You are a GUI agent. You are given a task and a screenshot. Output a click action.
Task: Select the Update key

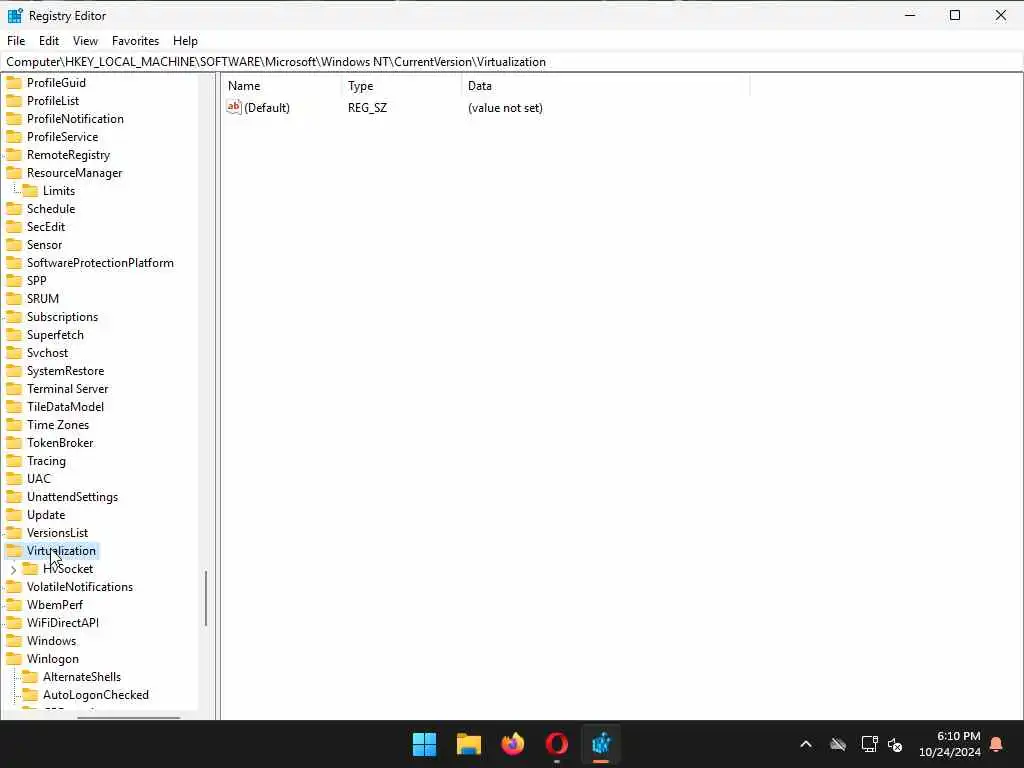point(46,515)
